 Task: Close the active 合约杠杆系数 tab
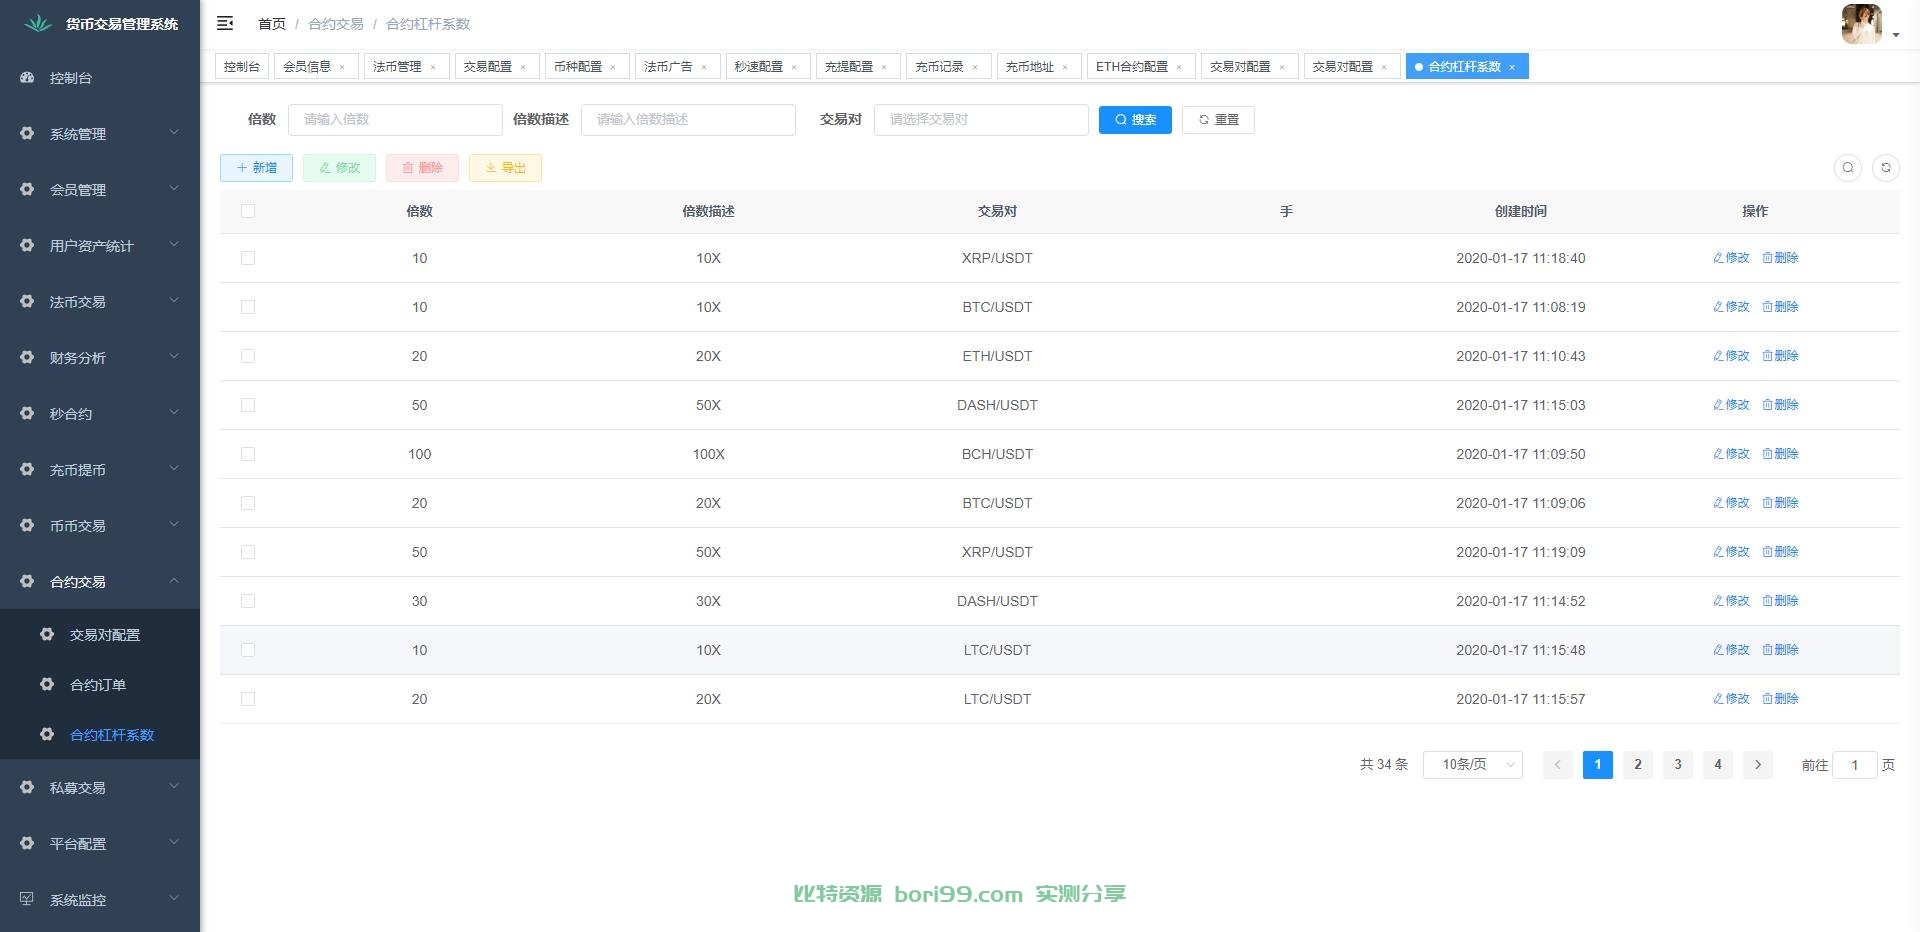tap(1512, 67)
